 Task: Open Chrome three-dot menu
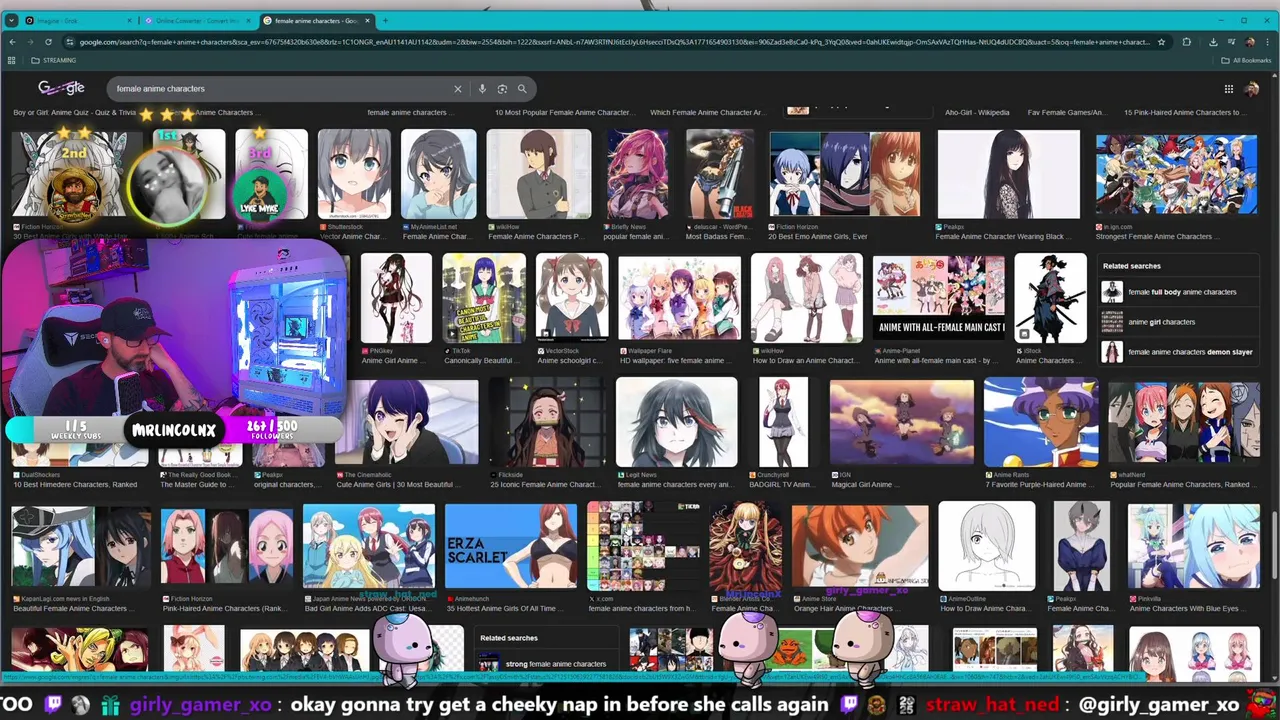[1268, 42]
